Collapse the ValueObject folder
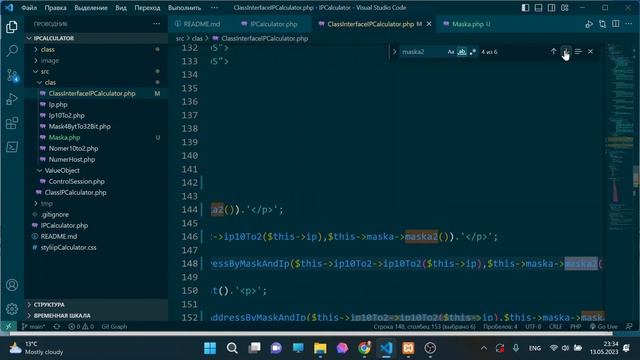This screenshot has height=360, width=640. [96, 170]
